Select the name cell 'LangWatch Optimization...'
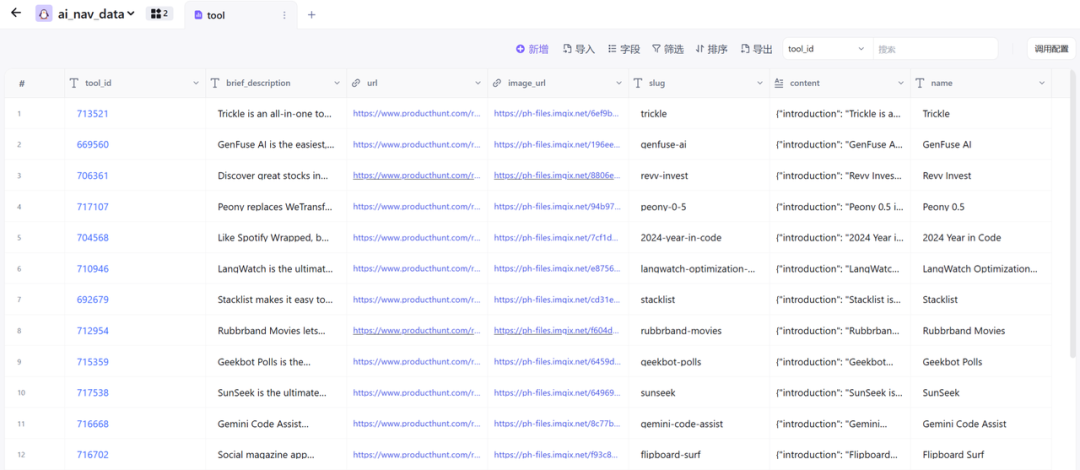Image resolution: width=1080 pixels, height=470 pixels. (981, 269)
